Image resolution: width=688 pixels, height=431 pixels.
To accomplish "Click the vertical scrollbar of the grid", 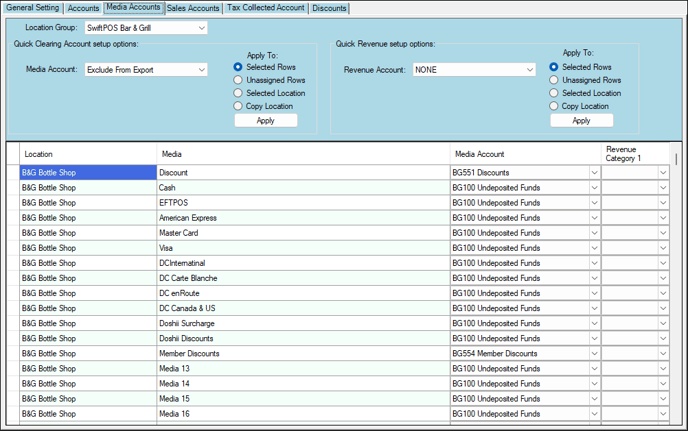I will tap(679, 290).
